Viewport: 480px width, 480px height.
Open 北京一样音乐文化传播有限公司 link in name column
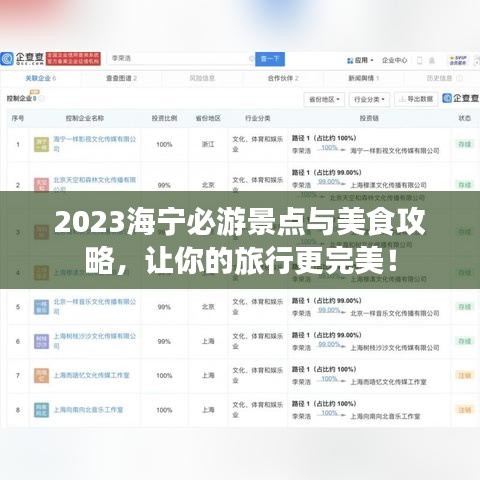click(95, 307)
